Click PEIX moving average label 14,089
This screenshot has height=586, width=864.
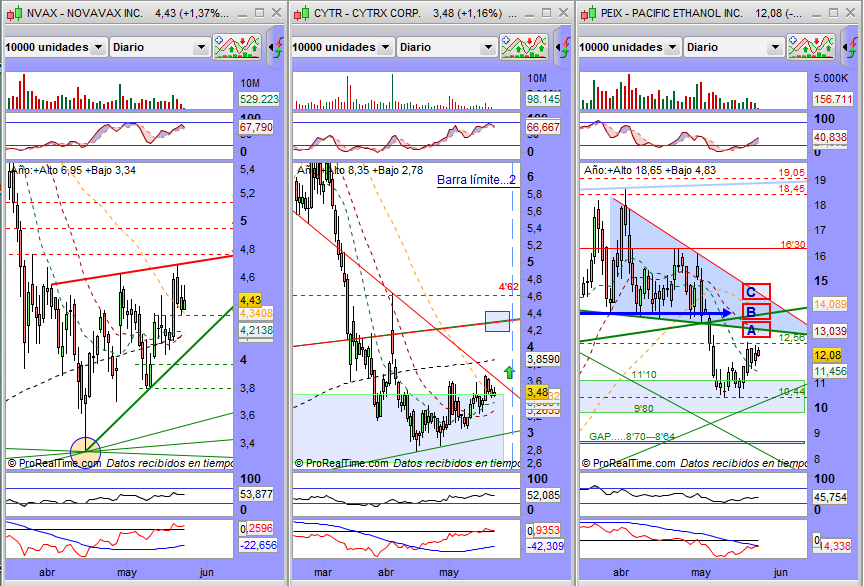(830, 304)
